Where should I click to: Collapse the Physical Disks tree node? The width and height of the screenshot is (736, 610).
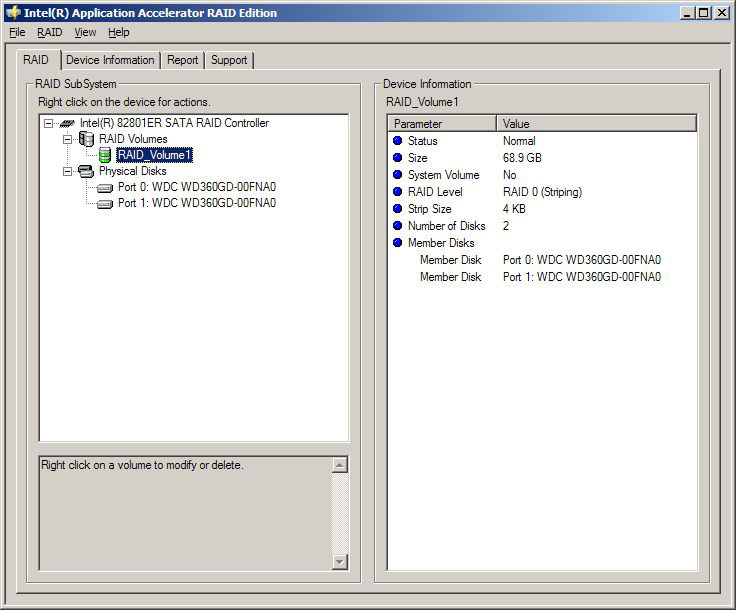68,171
